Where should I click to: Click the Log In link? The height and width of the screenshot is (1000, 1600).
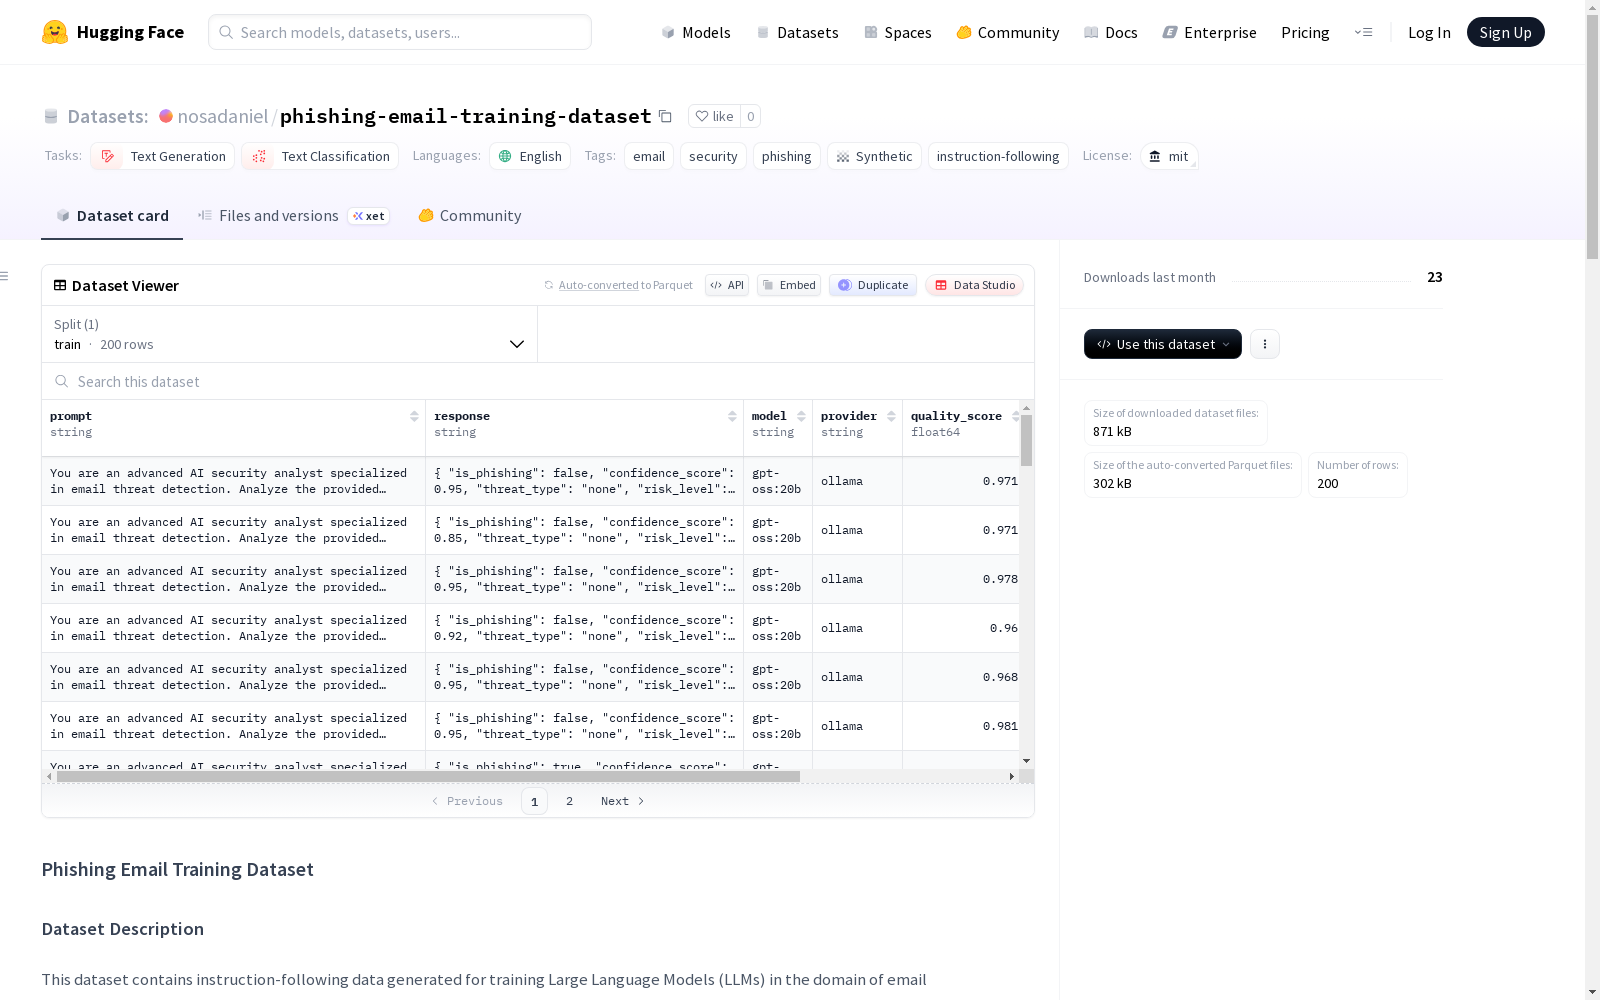(1429, 32)
